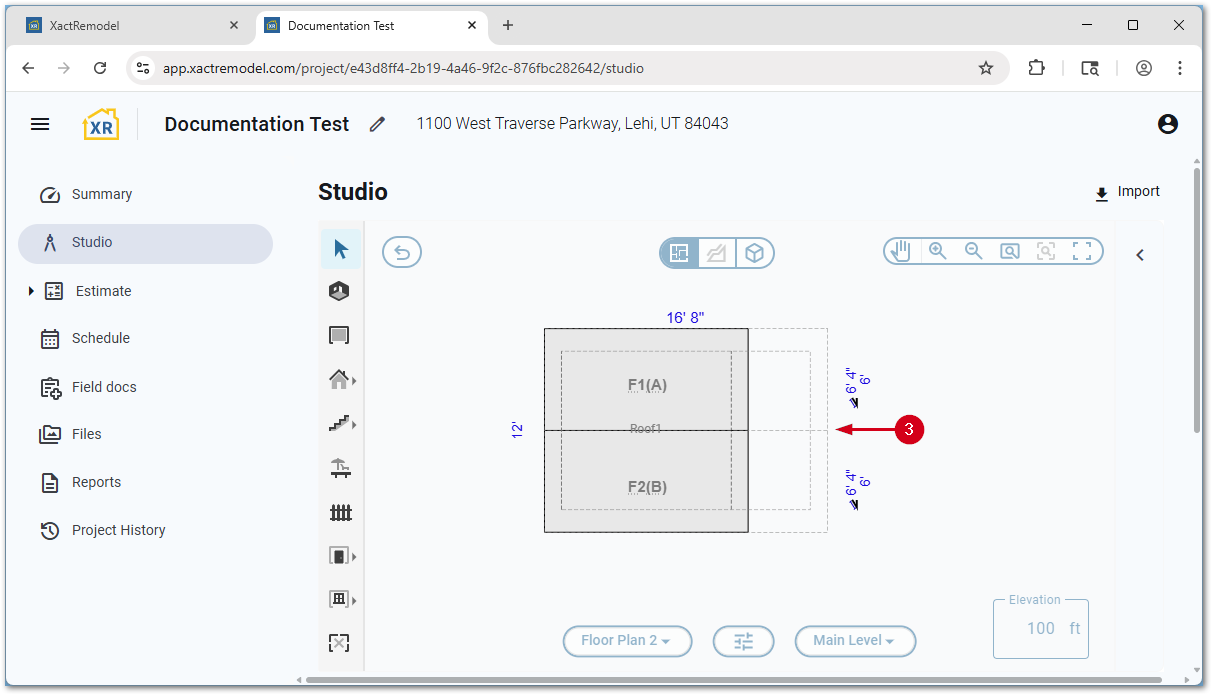Zoom out of the floor plan
The image size is (1212, 695).
point(973,252)
